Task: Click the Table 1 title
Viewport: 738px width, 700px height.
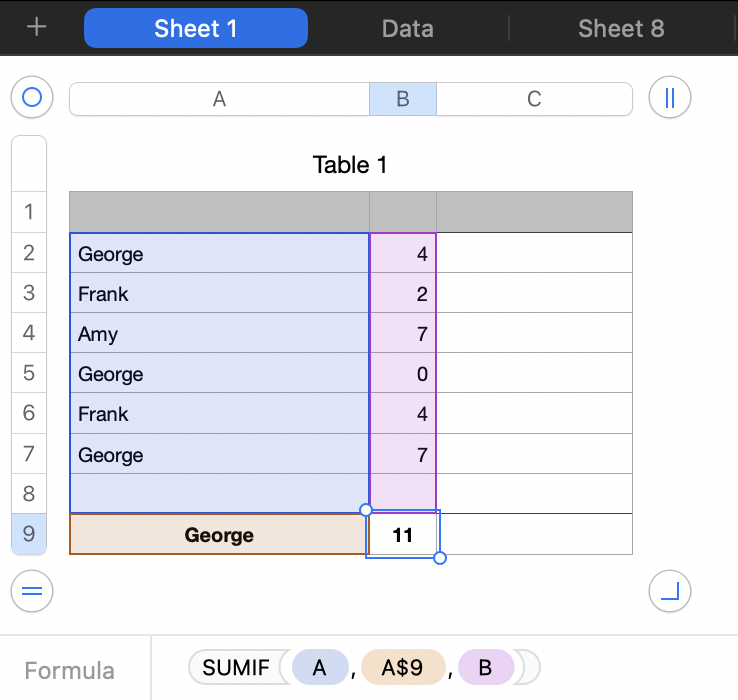Action: click(350, 165)
